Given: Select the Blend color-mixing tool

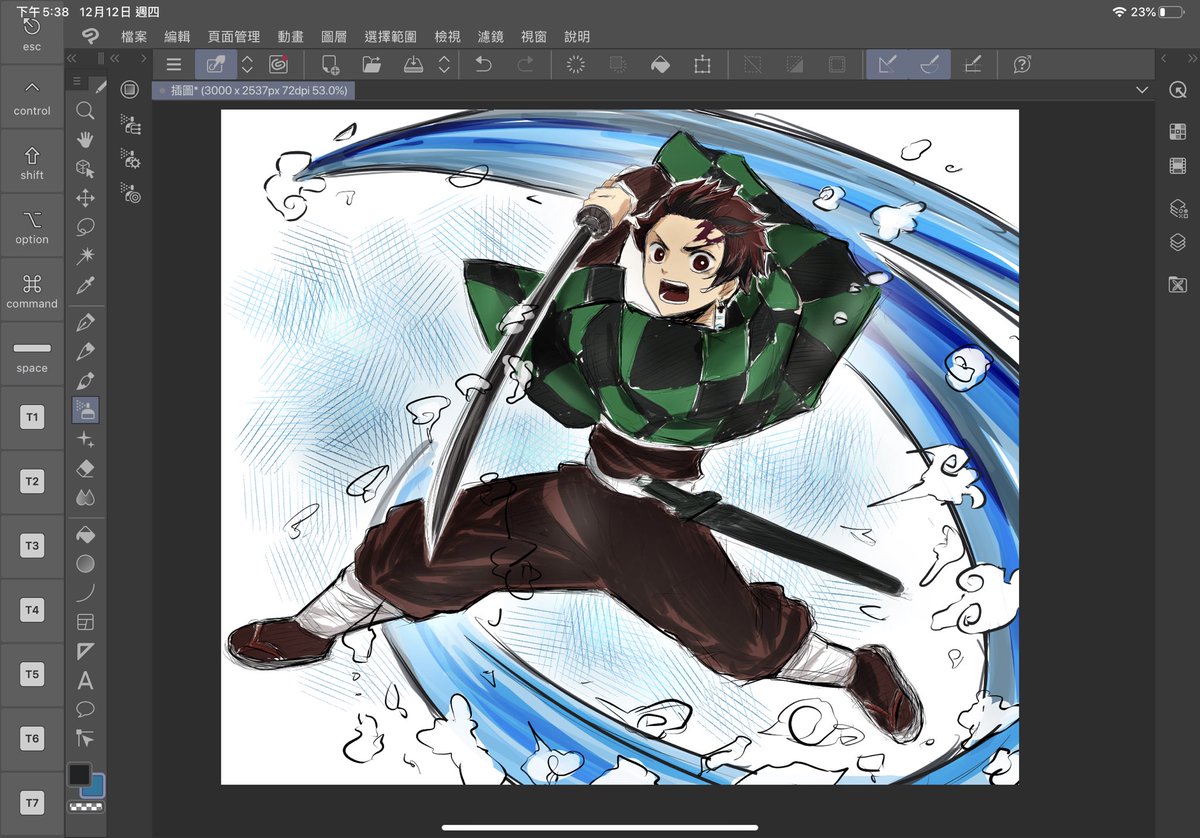Looking at the screenshot, I should 86,498.
